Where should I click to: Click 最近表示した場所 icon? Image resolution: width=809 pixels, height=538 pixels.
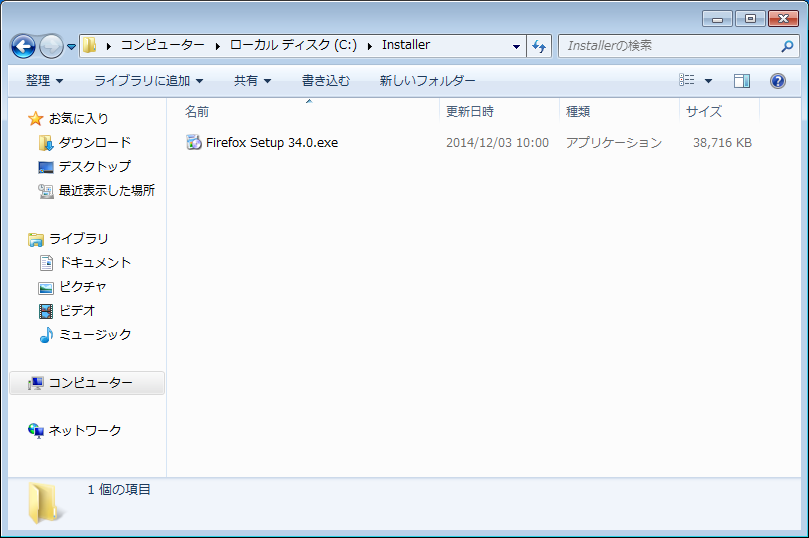(45, 191)
